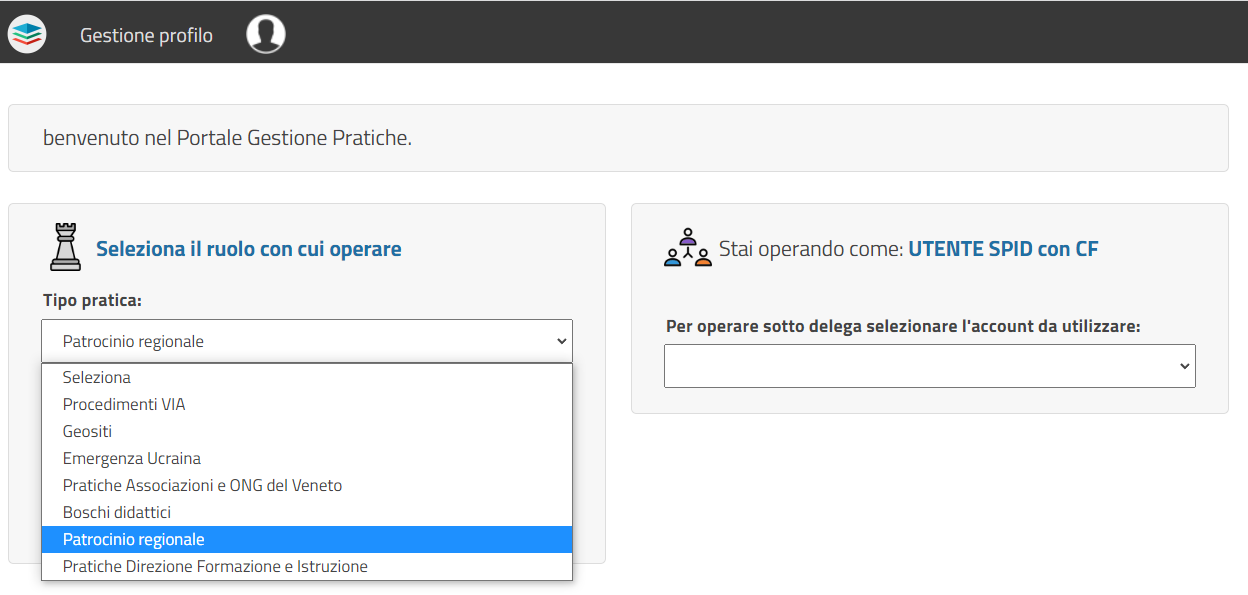Pick the Geositi option

tap(88, 432)
